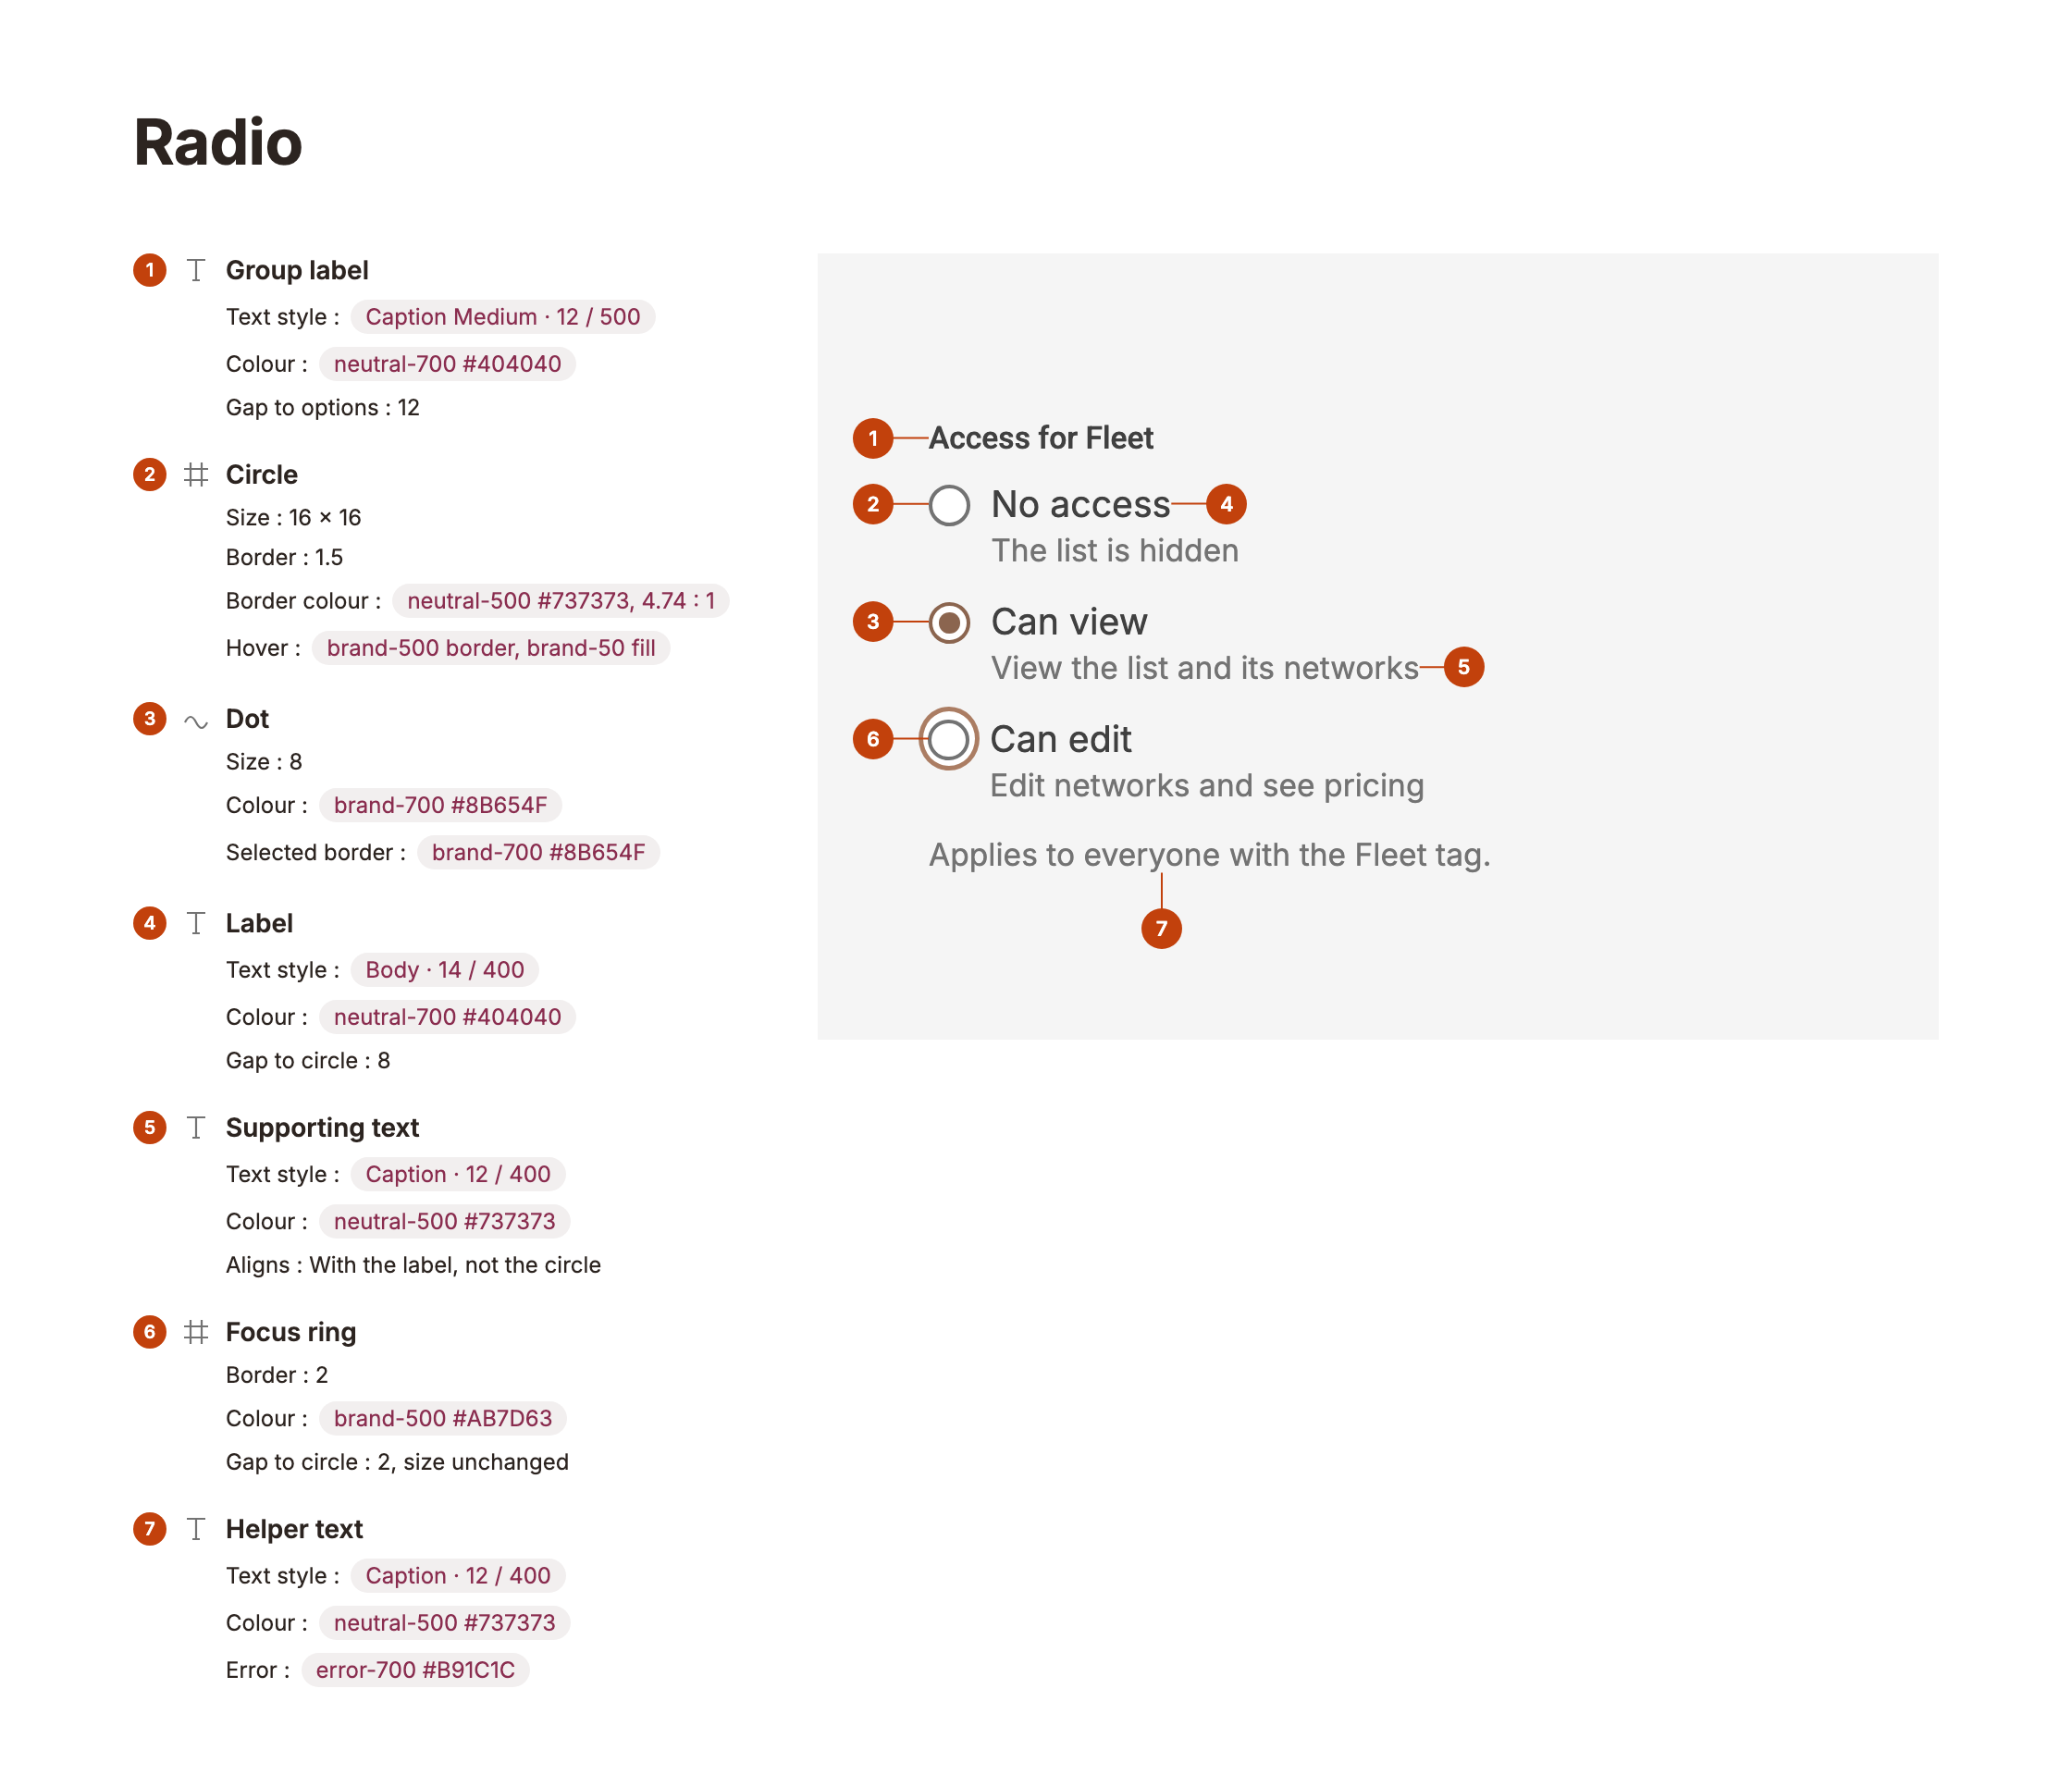The height and width of the screenshot is (1775, 2072).
Task: Click the neutral-500 #737373, 4.74 : 1 chip
Action: tap(560, 601)
